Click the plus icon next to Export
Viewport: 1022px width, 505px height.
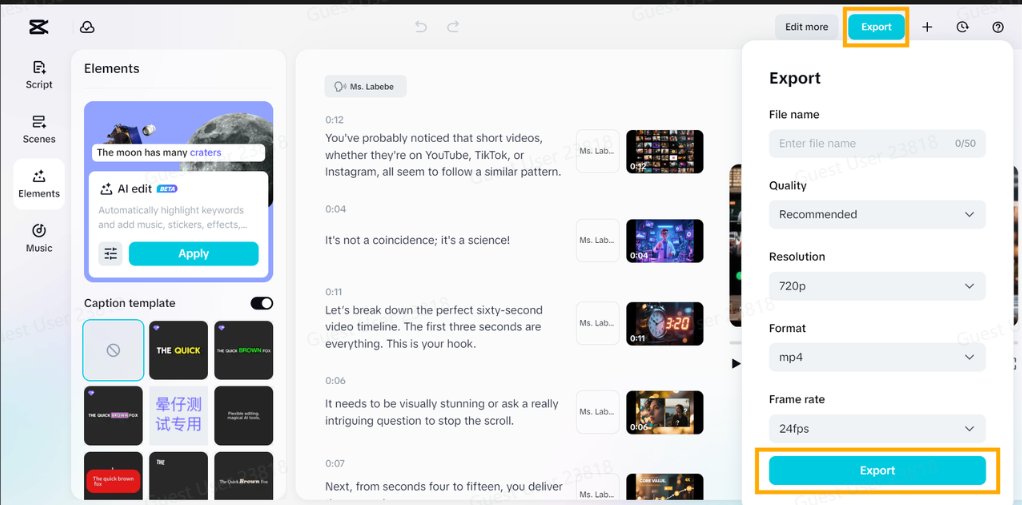(927, 27)
